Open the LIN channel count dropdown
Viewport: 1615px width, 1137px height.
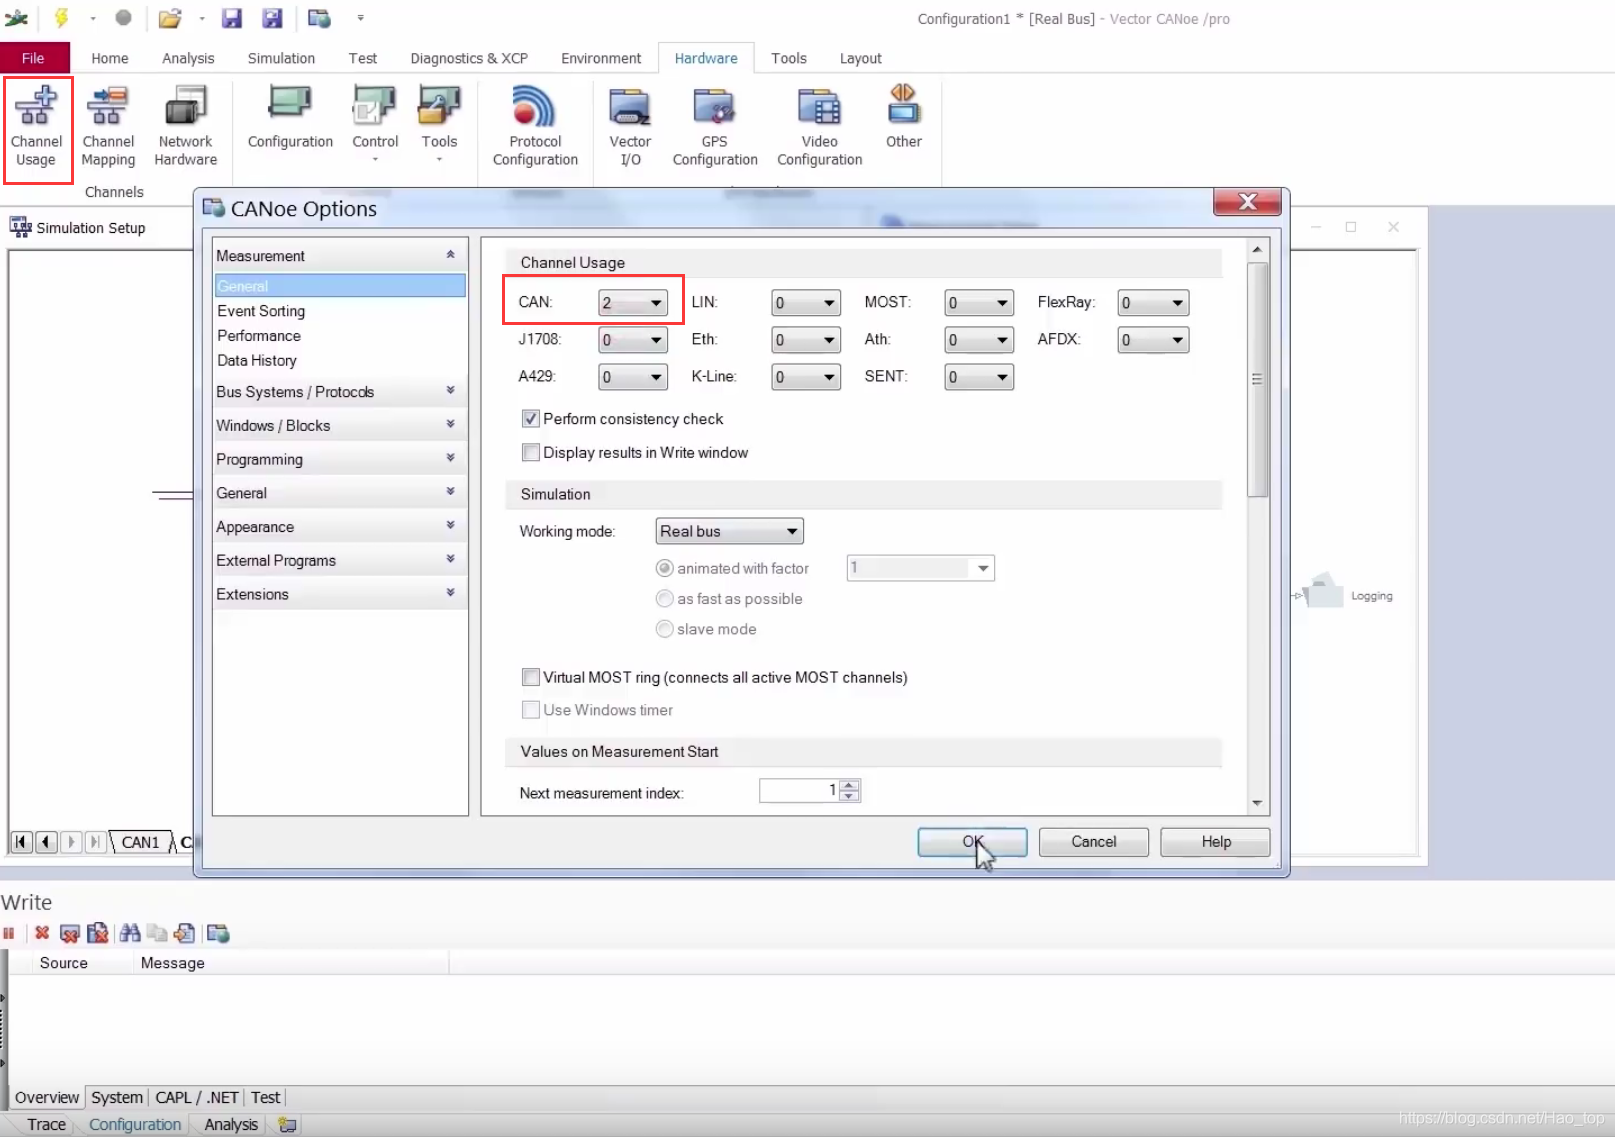806,303
